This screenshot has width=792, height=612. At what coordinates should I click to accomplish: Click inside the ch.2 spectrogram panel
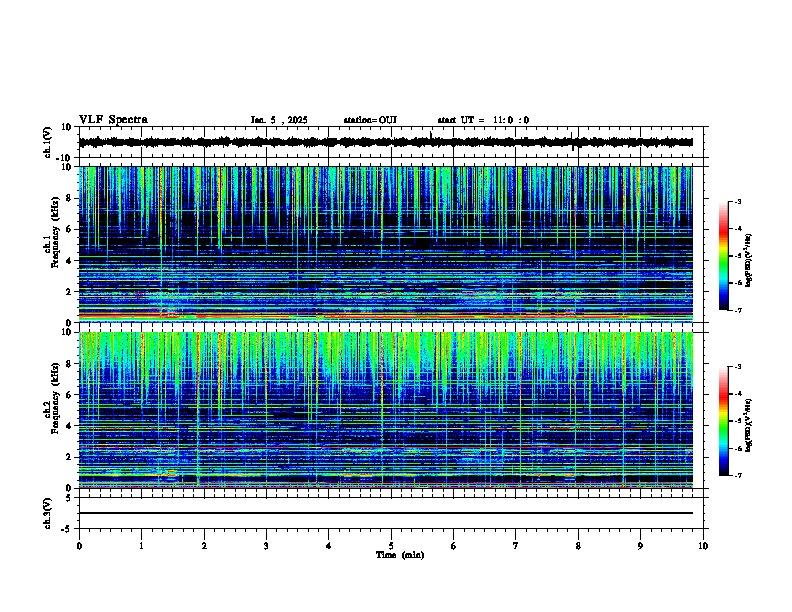coord(385,410)
